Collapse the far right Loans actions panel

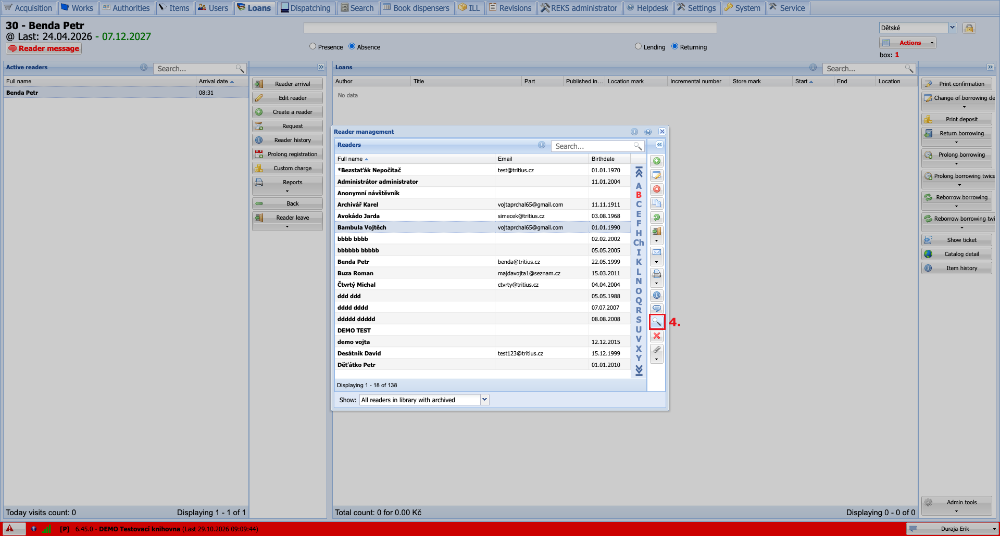point(990,67)
